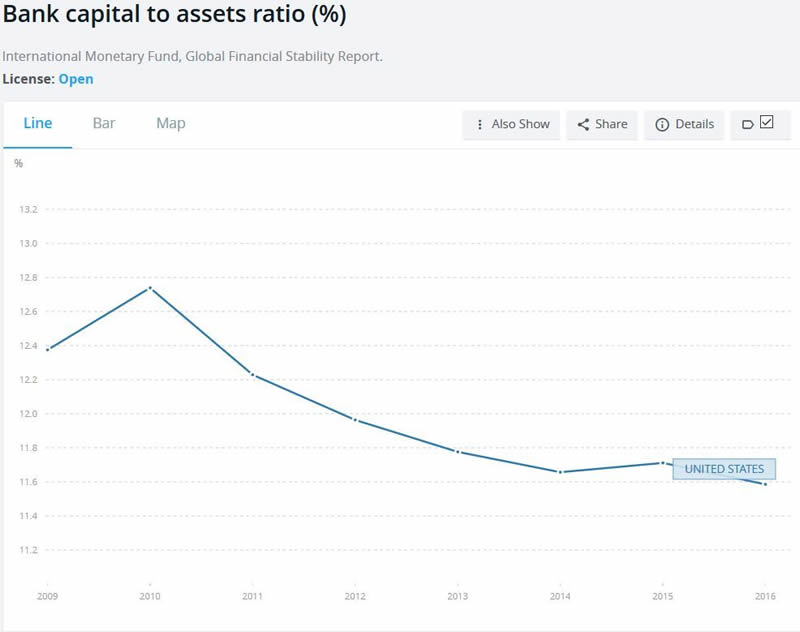Toggle the data labels checkbox
The height and width of the screenshot is (632, 800).
pos(767,123)
